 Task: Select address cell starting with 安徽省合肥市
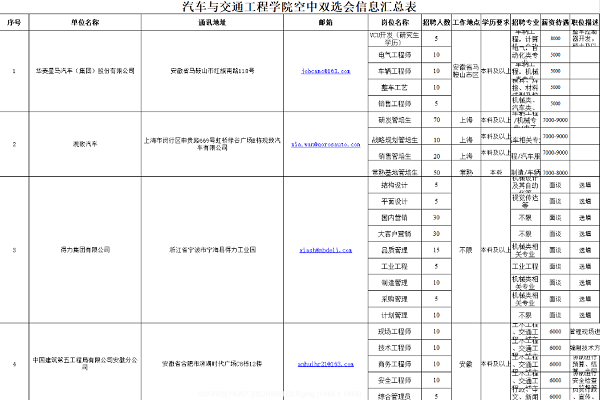[x=212, y=364]
